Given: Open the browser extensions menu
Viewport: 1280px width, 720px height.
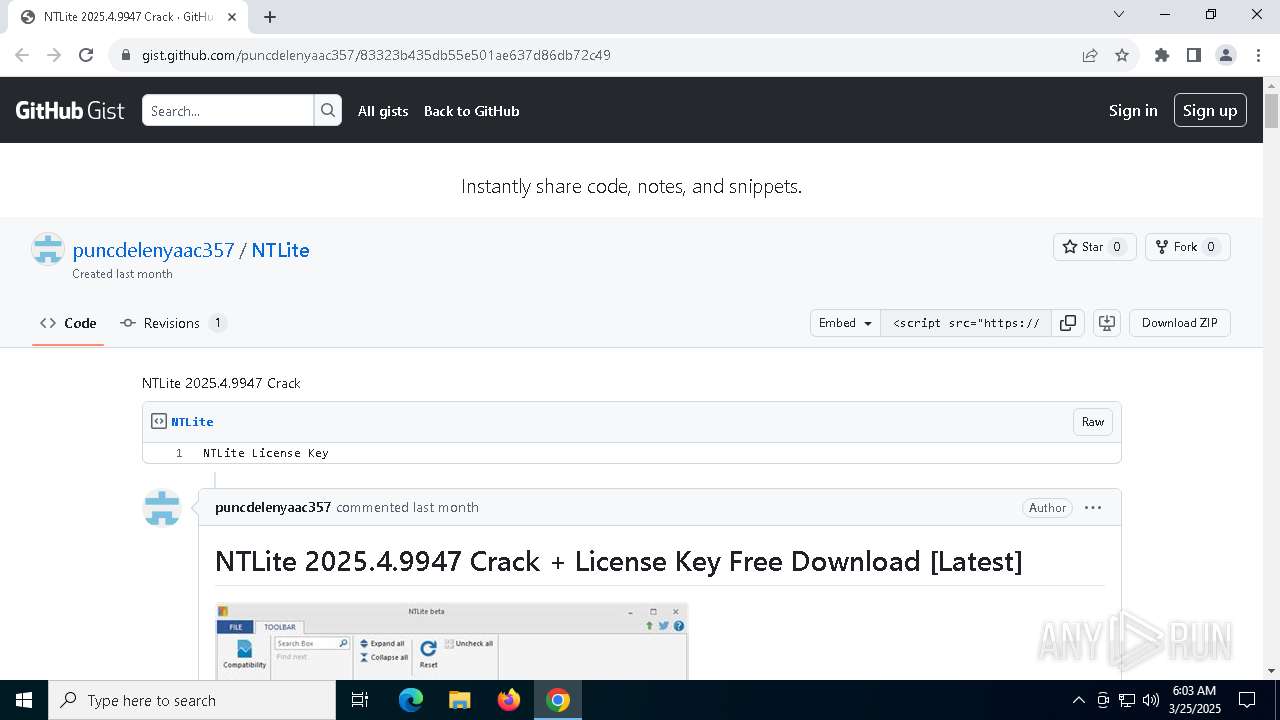Looking at the screenshot, I should click(x=1162, y=55).
